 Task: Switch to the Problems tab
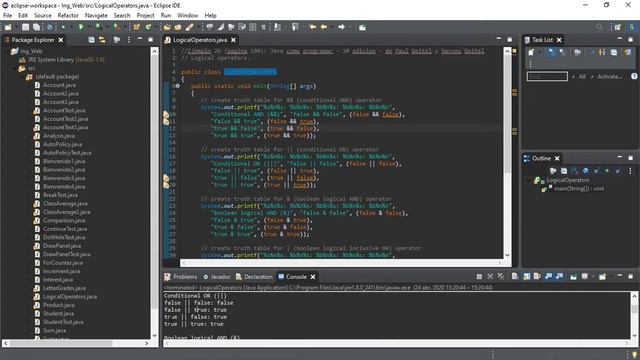click(181, 277)
